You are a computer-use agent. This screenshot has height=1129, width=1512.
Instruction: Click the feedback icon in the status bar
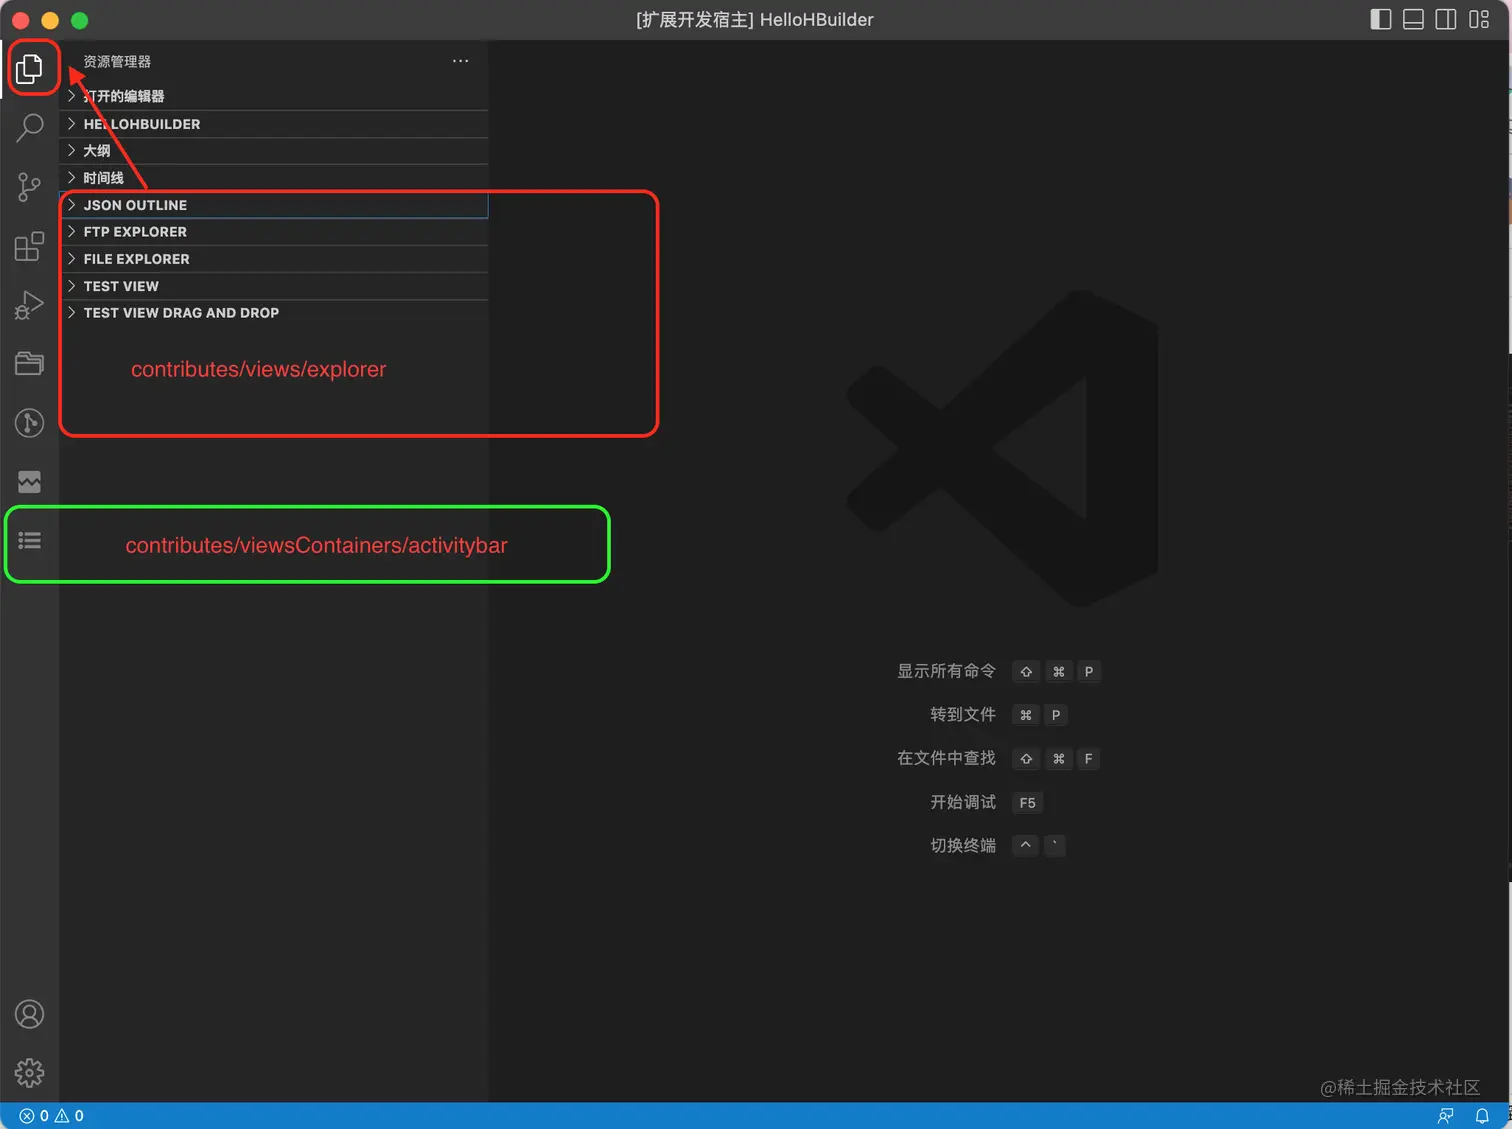click(1445, 1116)
